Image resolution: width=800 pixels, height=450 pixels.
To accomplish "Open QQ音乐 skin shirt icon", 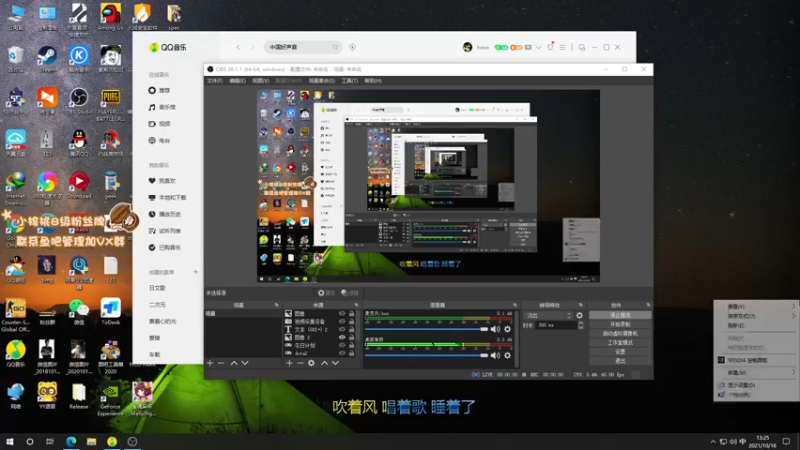I will 550,47.
